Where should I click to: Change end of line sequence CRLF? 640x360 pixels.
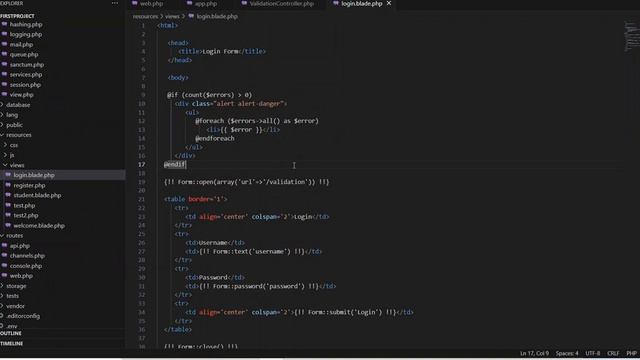coord(613,353)
